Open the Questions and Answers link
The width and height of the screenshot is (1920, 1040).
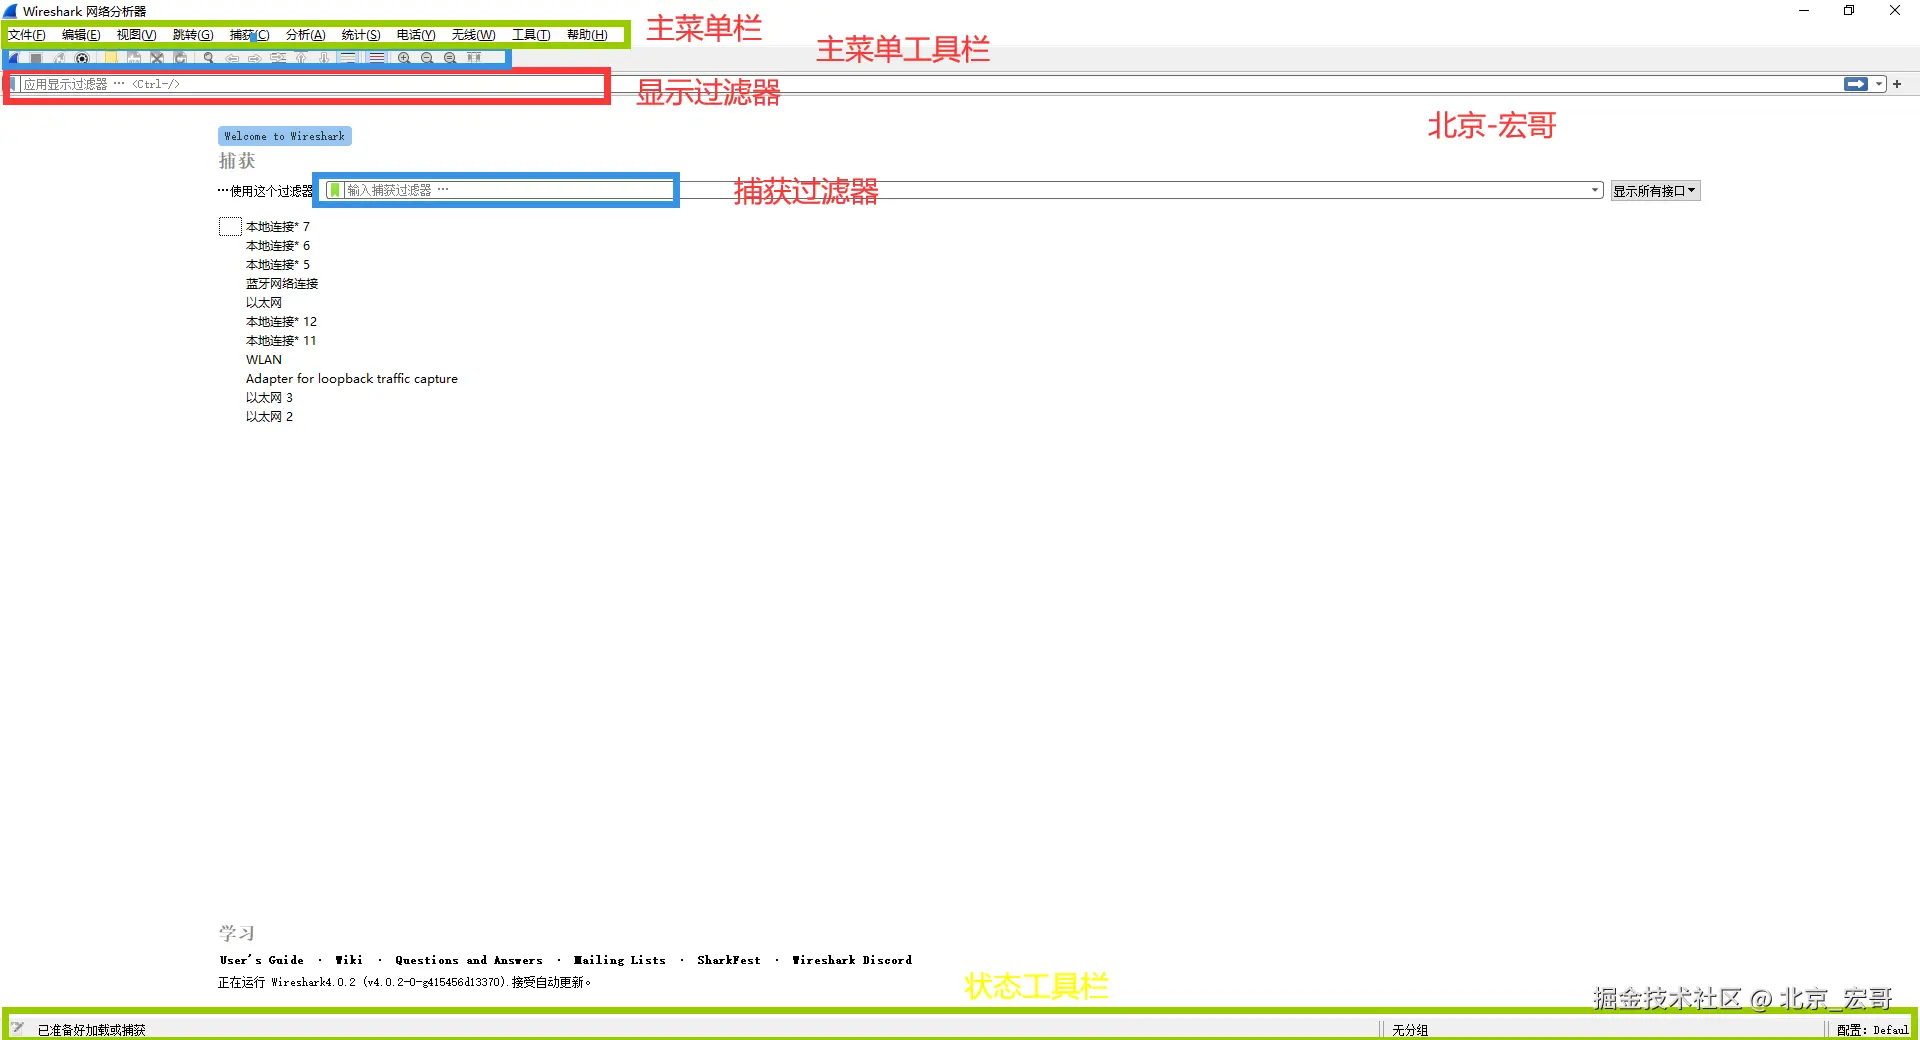(x=469, y=960)
